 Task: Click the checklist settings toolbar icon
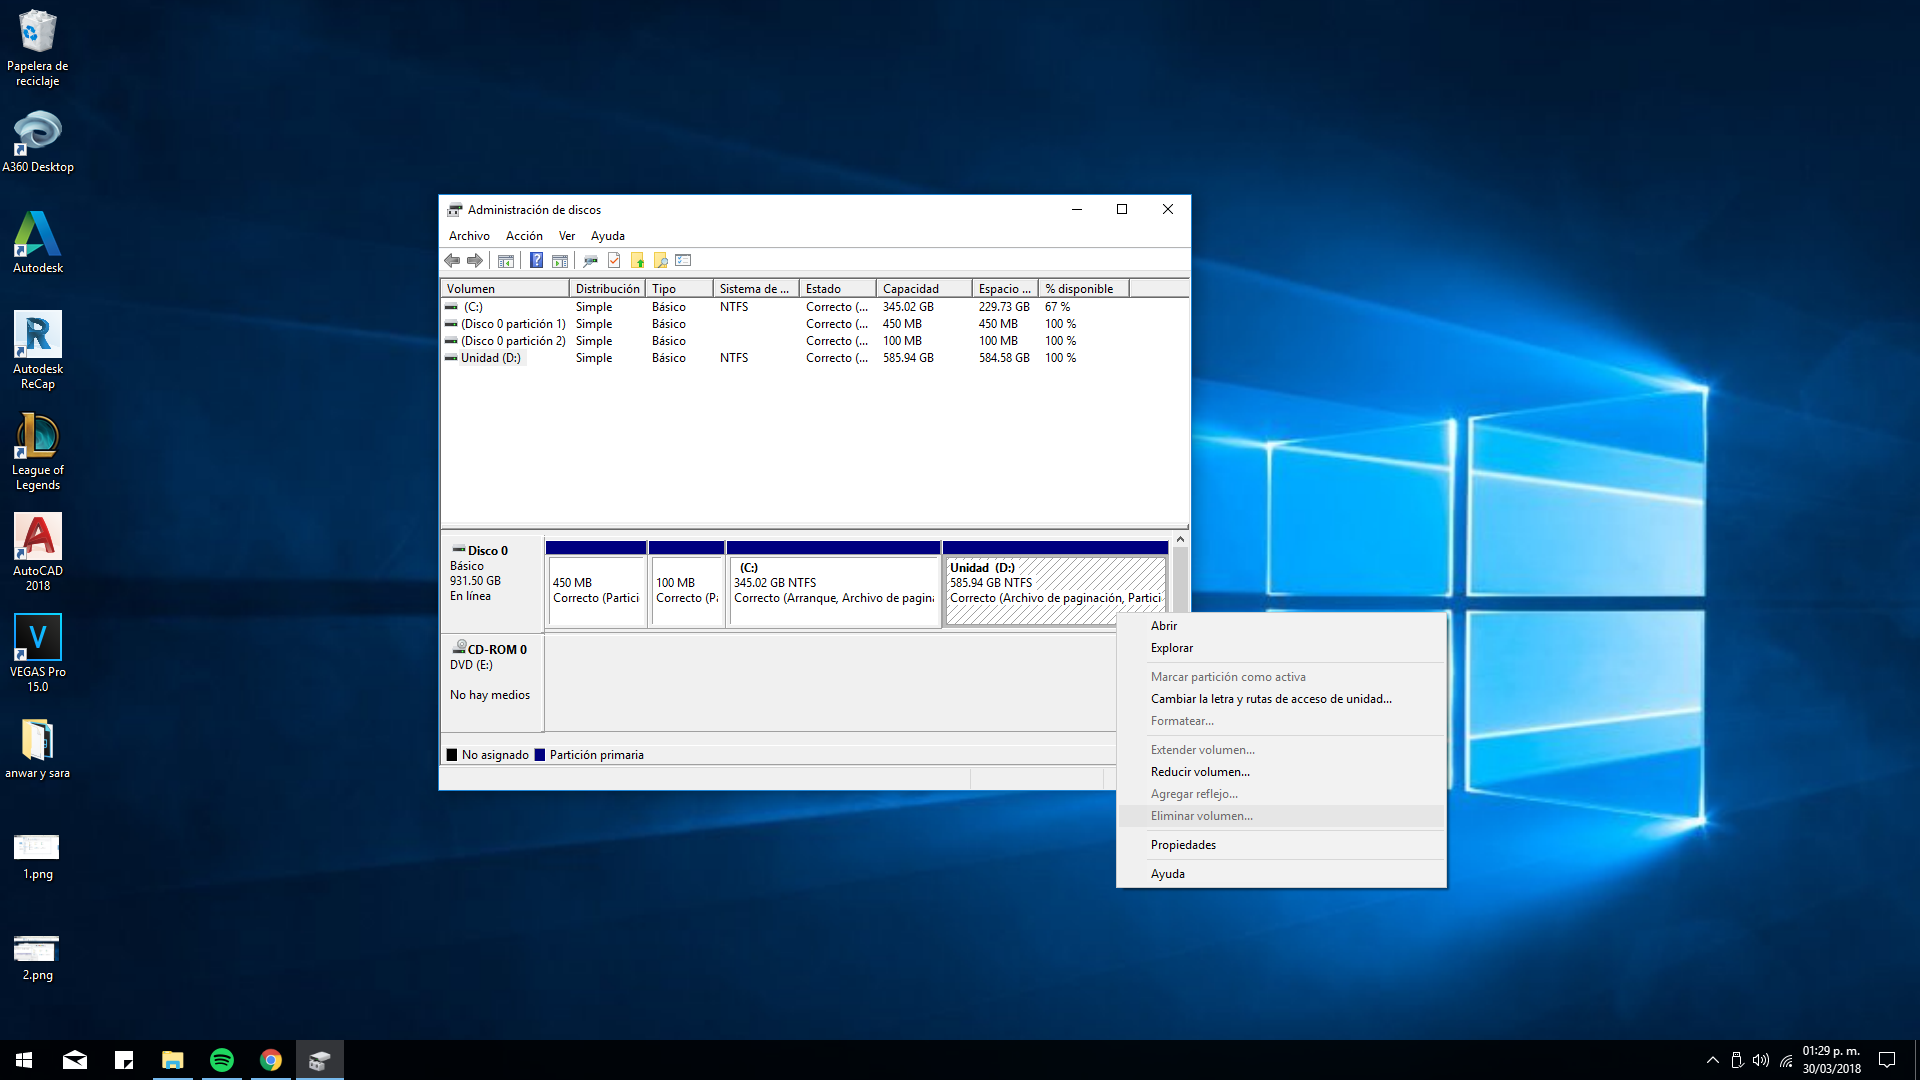[x=683, y=261]
